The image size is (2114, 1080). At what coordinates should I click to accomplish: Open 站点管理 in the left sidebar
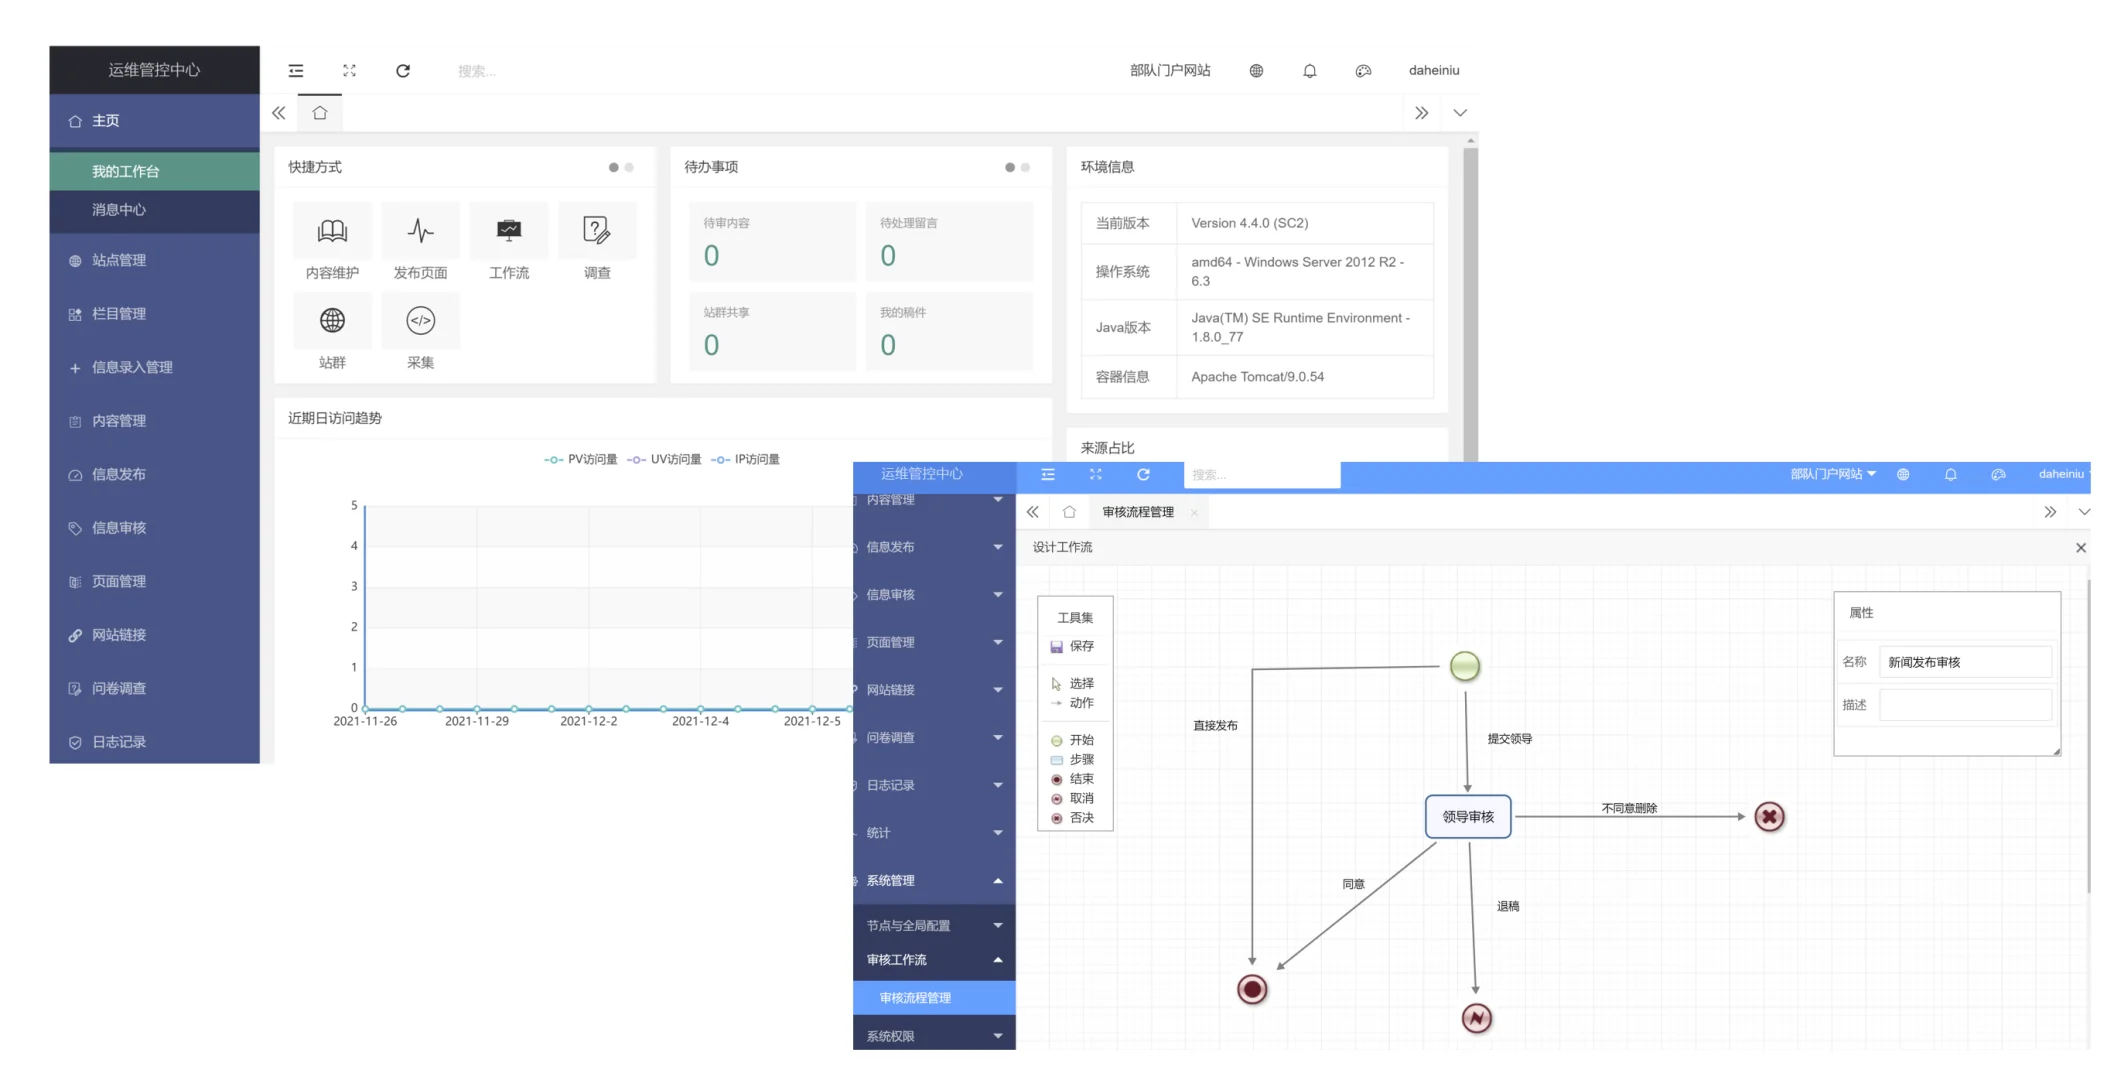click(x=119, y=260)
